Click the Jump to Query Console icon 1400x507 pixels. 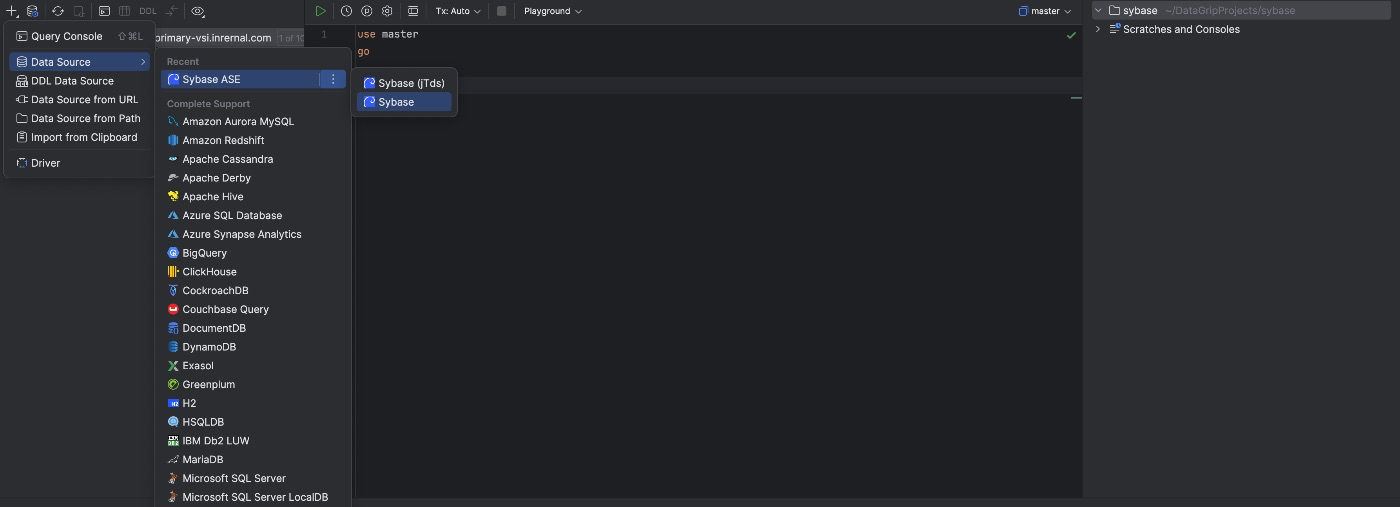pos(104,11)
